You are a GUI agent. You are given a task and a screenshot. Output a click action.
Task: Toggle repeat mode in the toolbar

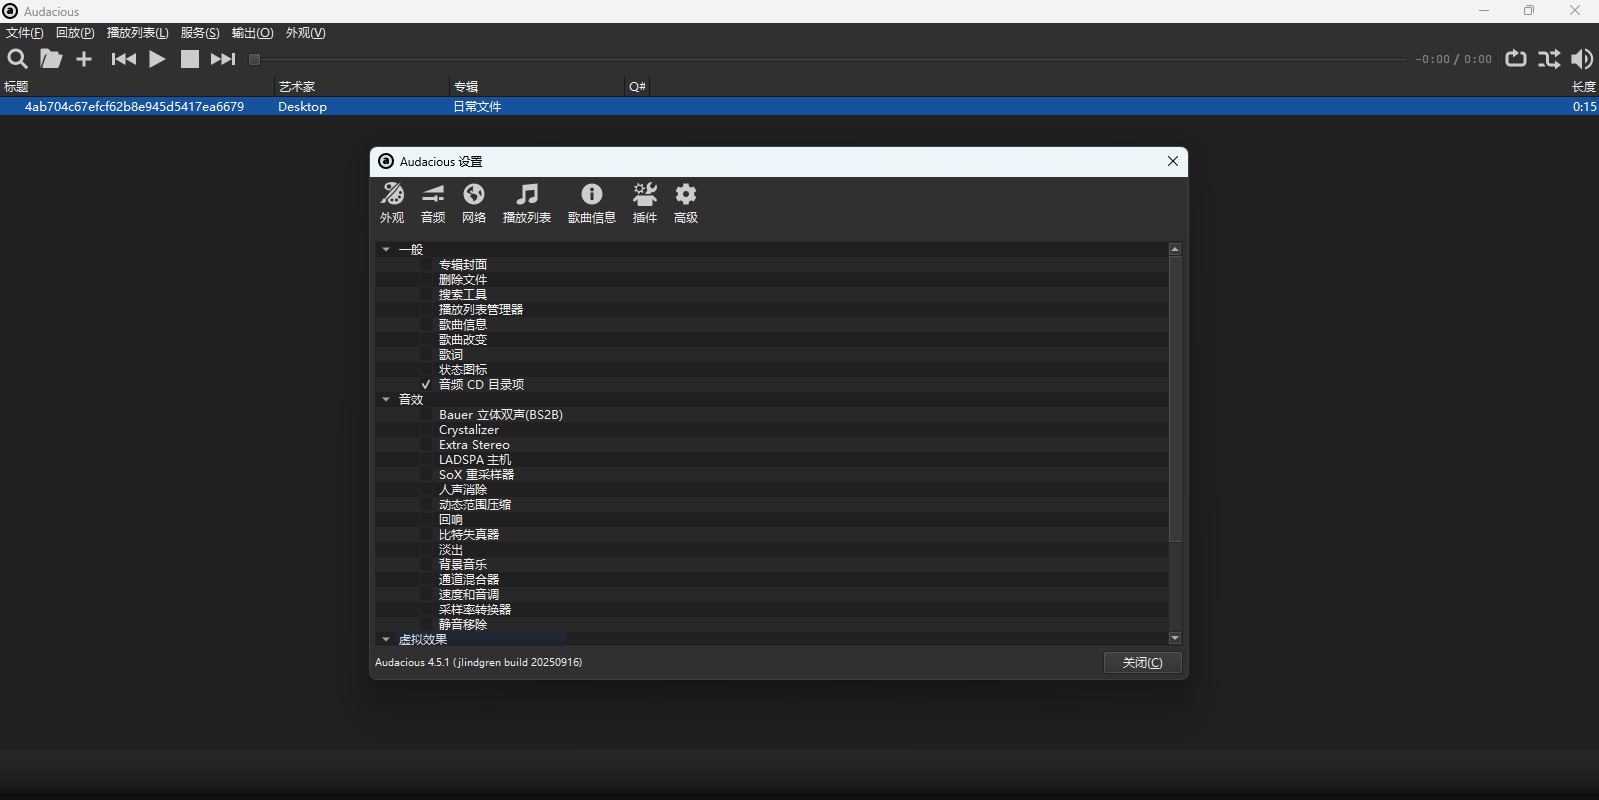point(1516,59)
